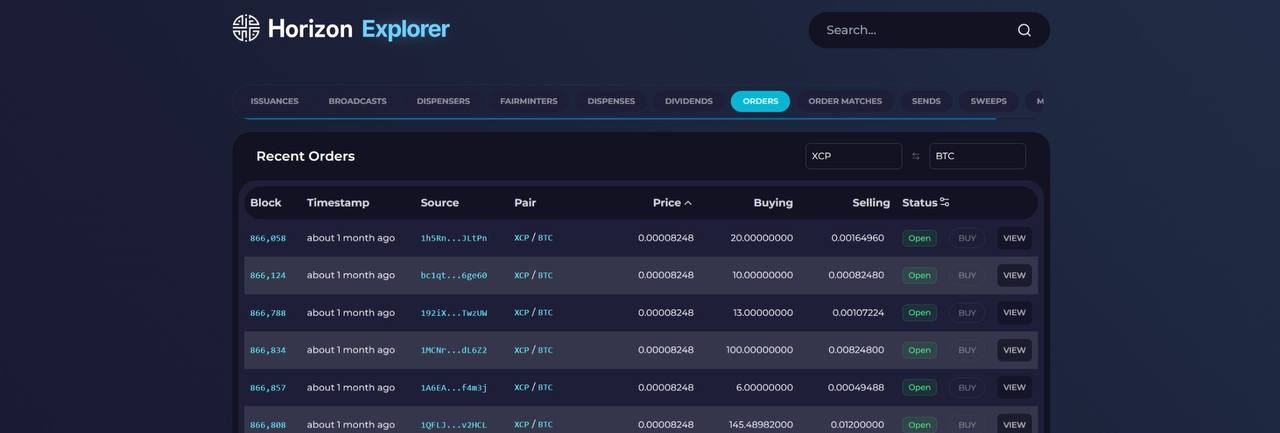Open source address bc1qt...6ge60

pyautogui.click(x=454, y=275)
